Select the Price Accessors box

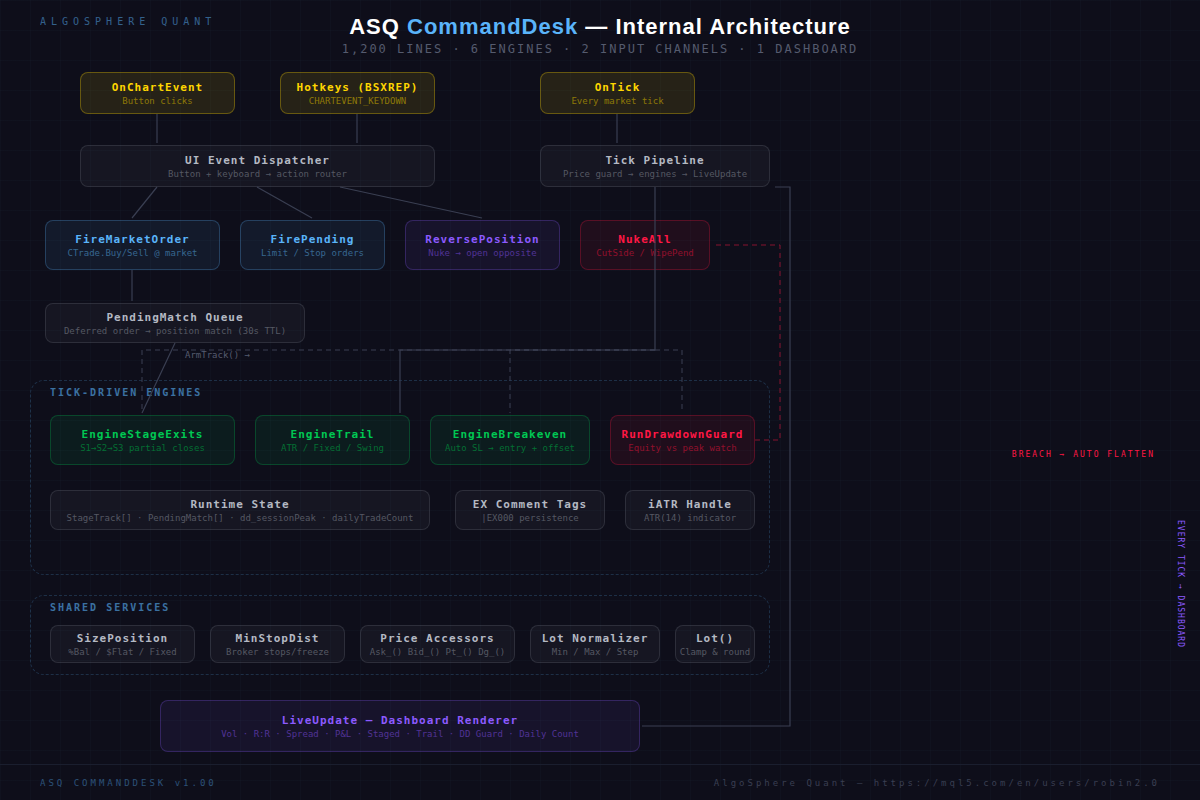point(437,644)
